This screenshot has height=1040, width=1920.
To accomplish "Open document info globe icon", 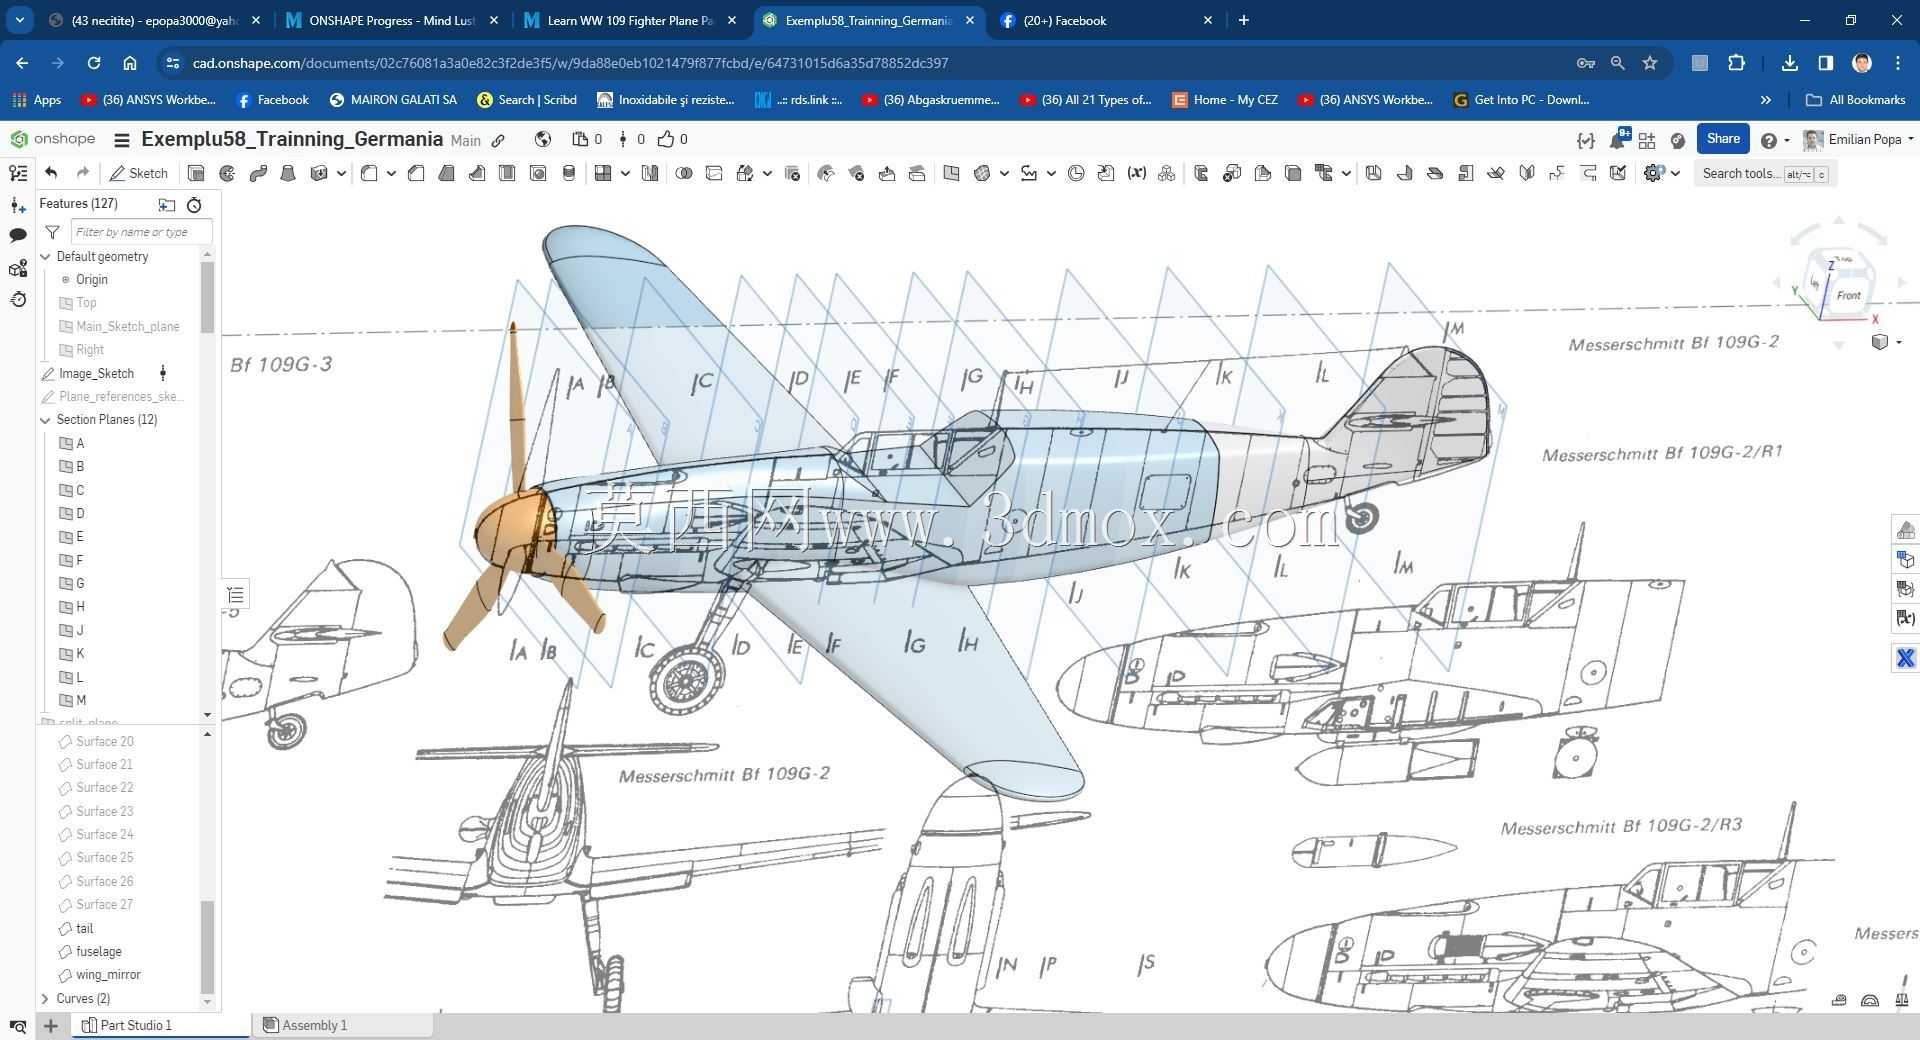I will [542, 139].
